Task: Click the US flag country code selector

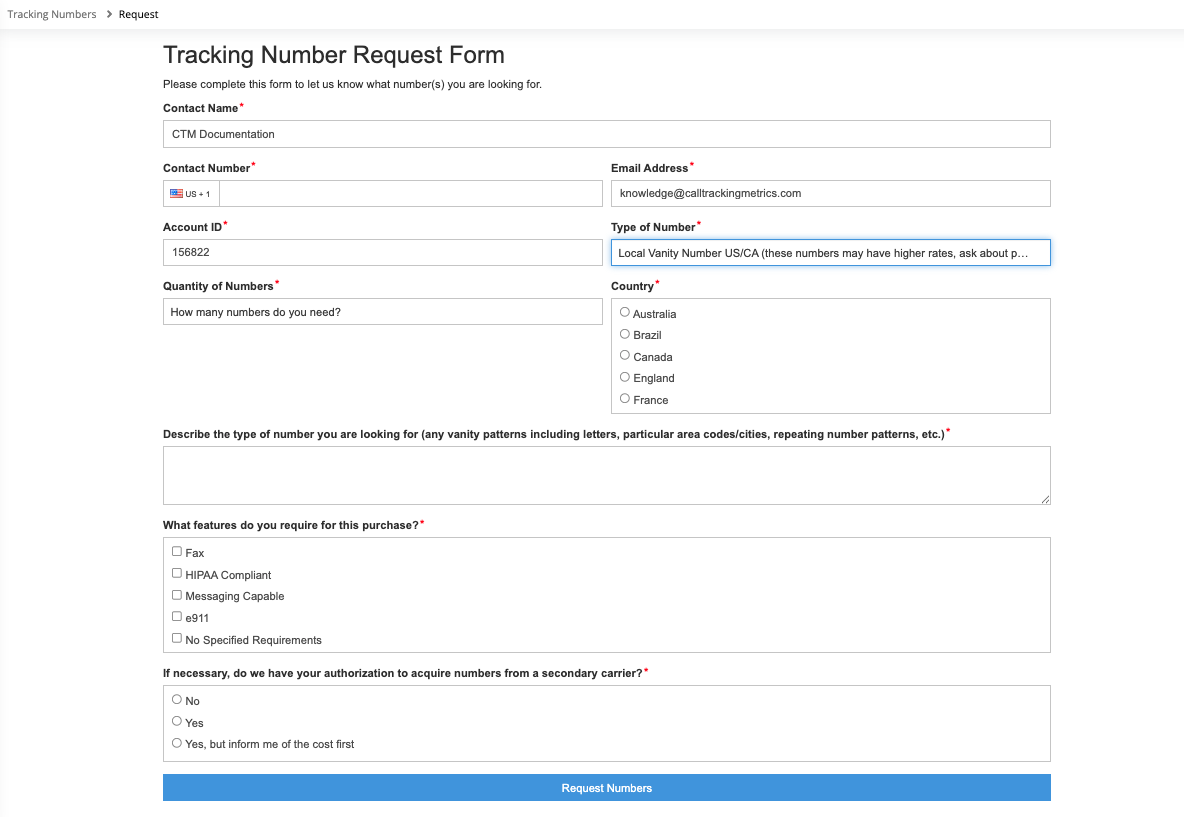Action: 191,194
